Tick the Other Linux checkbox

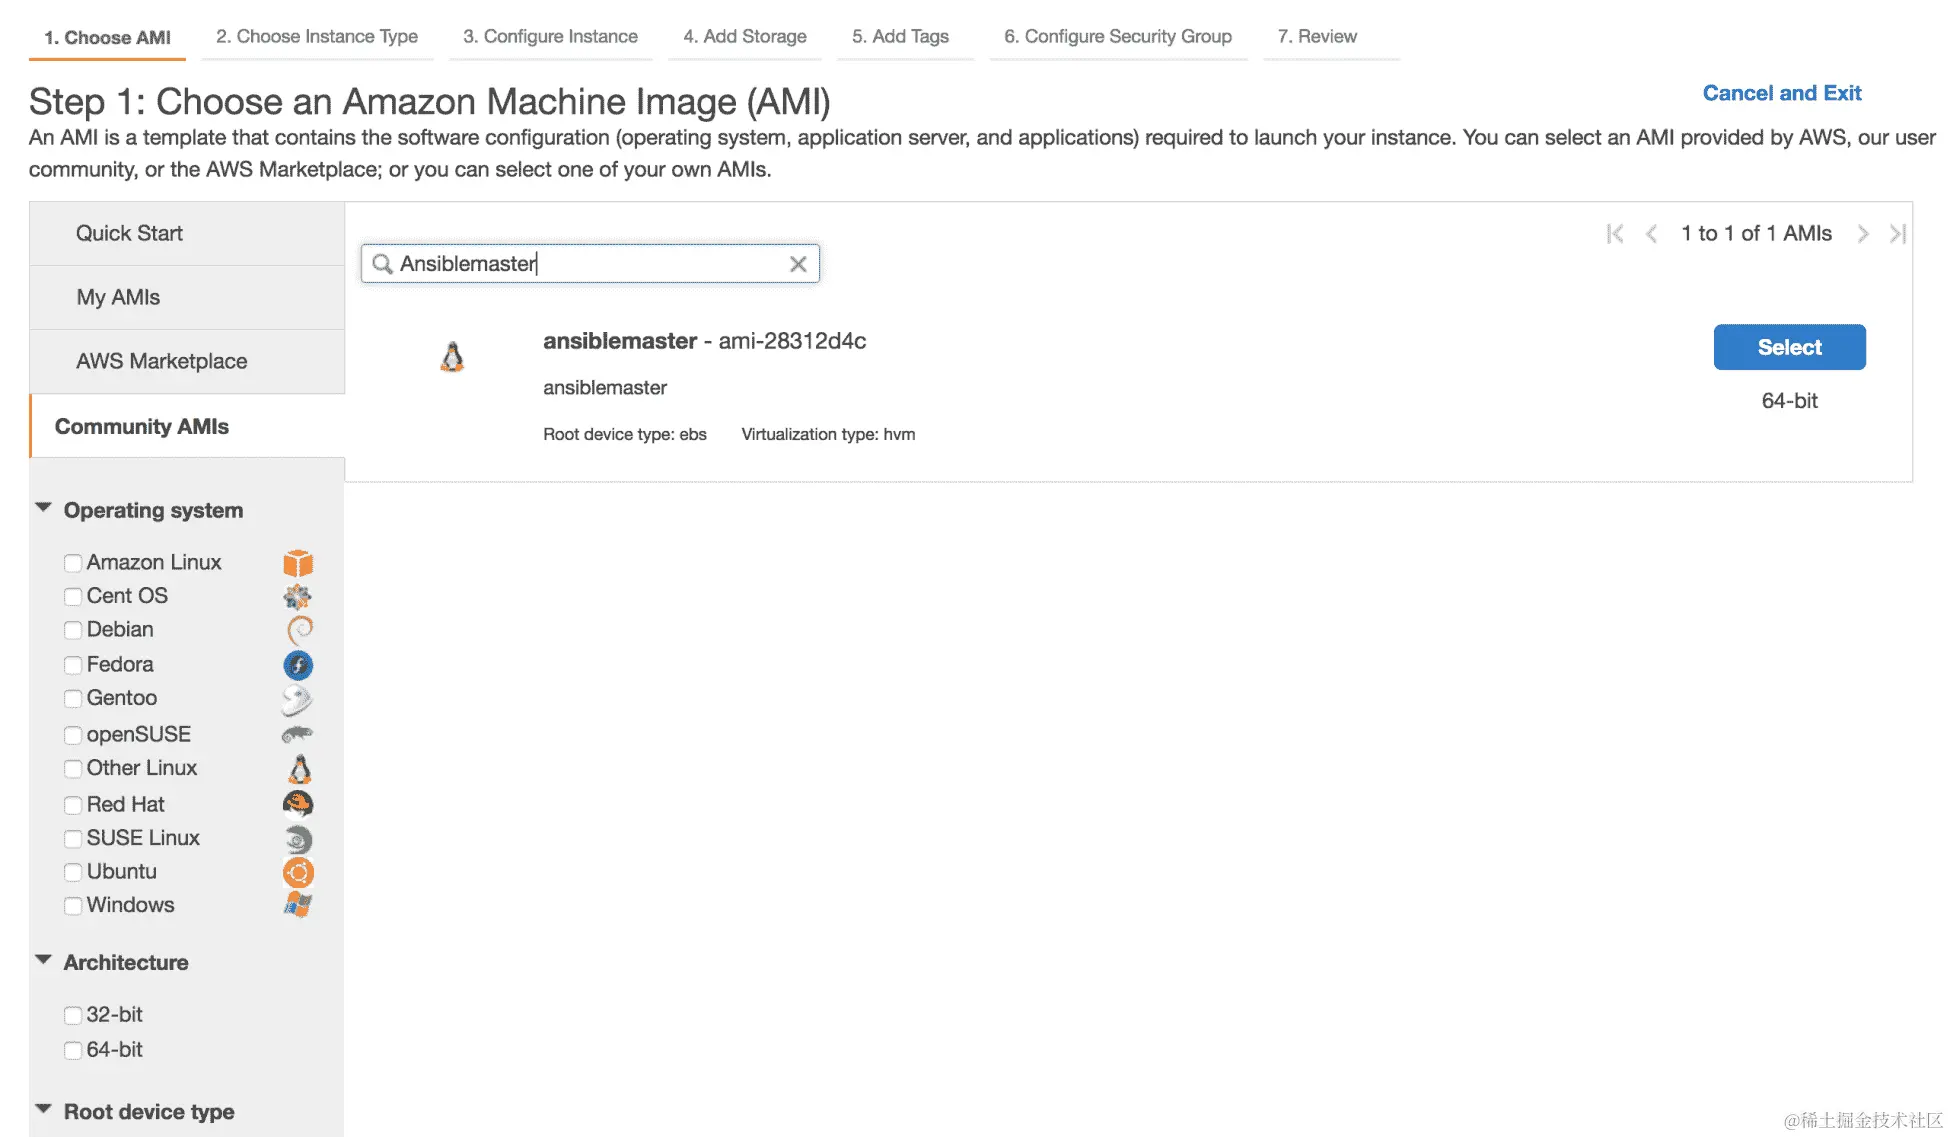[x=73, y=769]
